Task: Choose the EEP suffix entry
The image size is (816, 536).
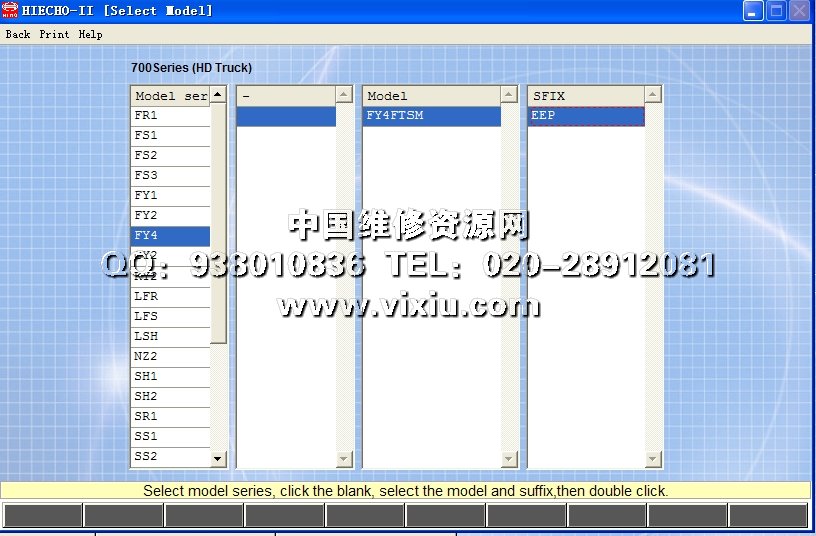Action: click(586, 116)
